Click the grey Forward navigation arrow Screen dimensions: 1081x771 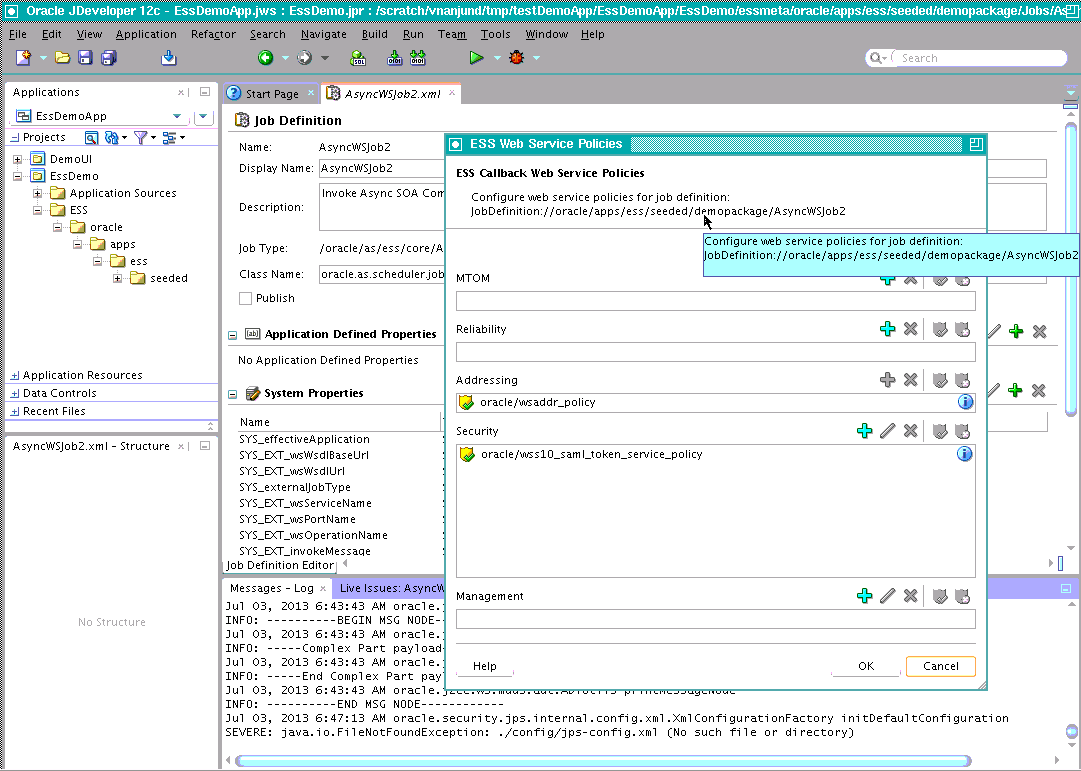pyautogui.click(x=305, y=58)
